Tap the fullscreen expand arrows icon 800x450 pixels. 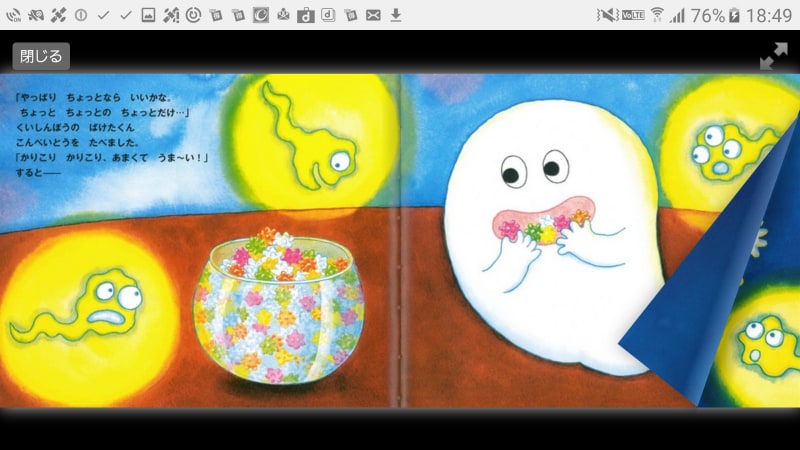773,56
